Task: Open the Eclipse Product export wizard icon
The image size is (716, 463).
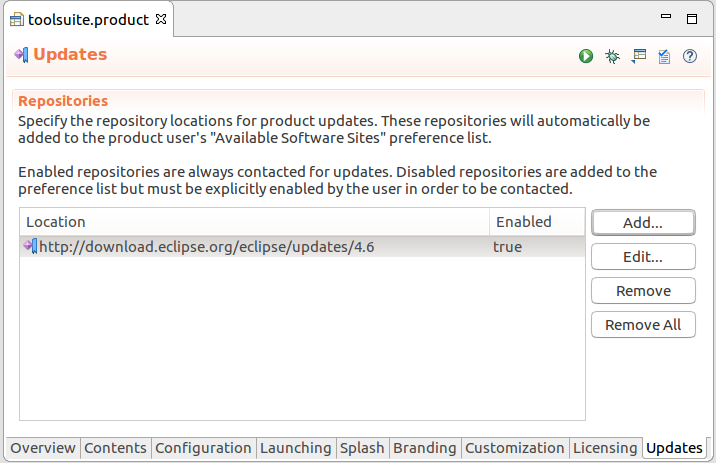Action: (x=638, y=56)
